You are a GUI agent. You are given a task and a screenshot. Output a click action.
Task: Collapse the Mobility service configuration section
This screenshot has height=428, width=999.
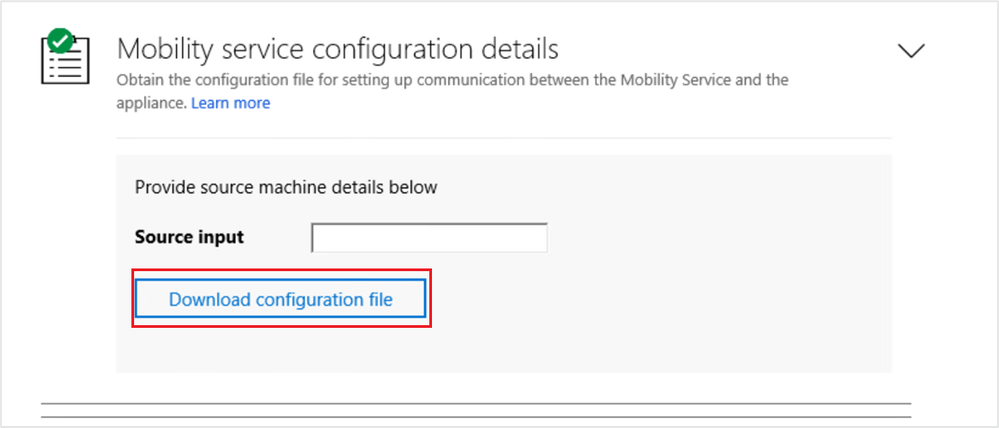[x=911, y=50]
